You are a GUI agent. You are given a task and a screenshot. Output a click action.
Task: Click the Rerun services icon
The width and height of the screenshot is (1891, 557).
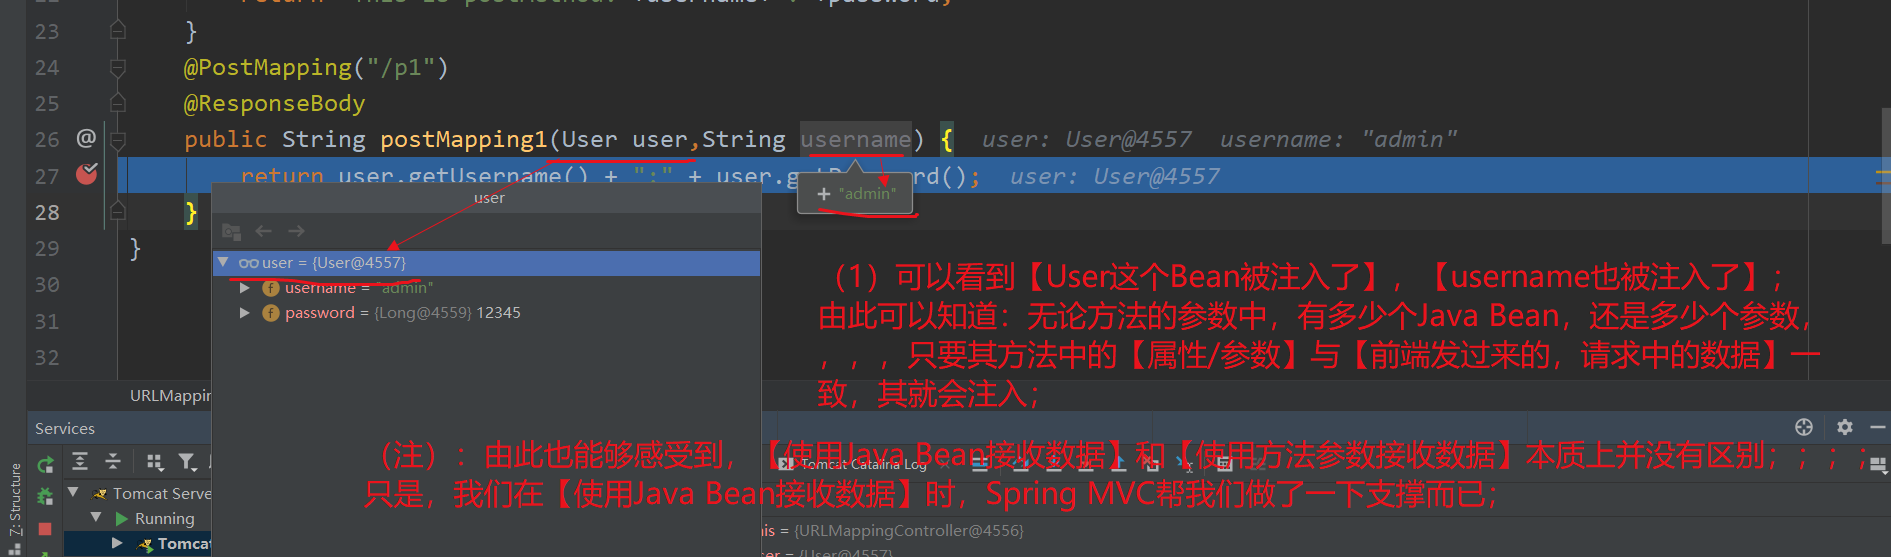tap(45, 465)
